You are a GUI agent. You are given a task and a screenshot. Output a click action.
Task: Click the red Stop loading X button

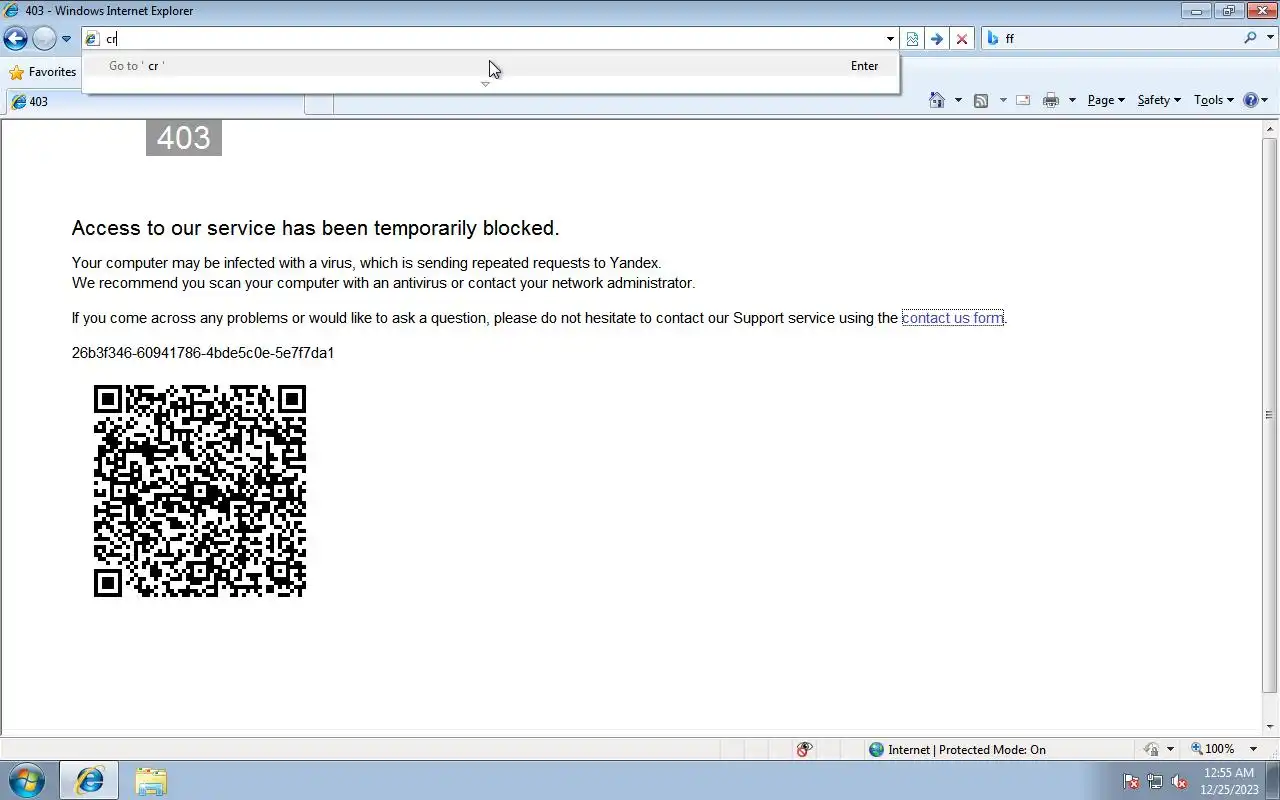point(962,39)
